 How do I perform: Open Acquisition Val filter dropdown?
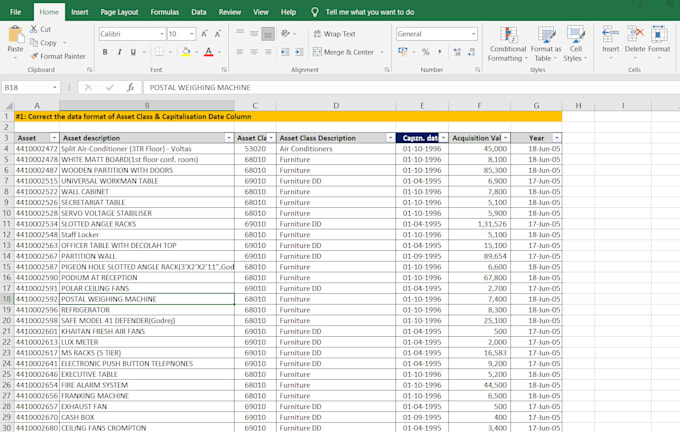coord(505,138)
